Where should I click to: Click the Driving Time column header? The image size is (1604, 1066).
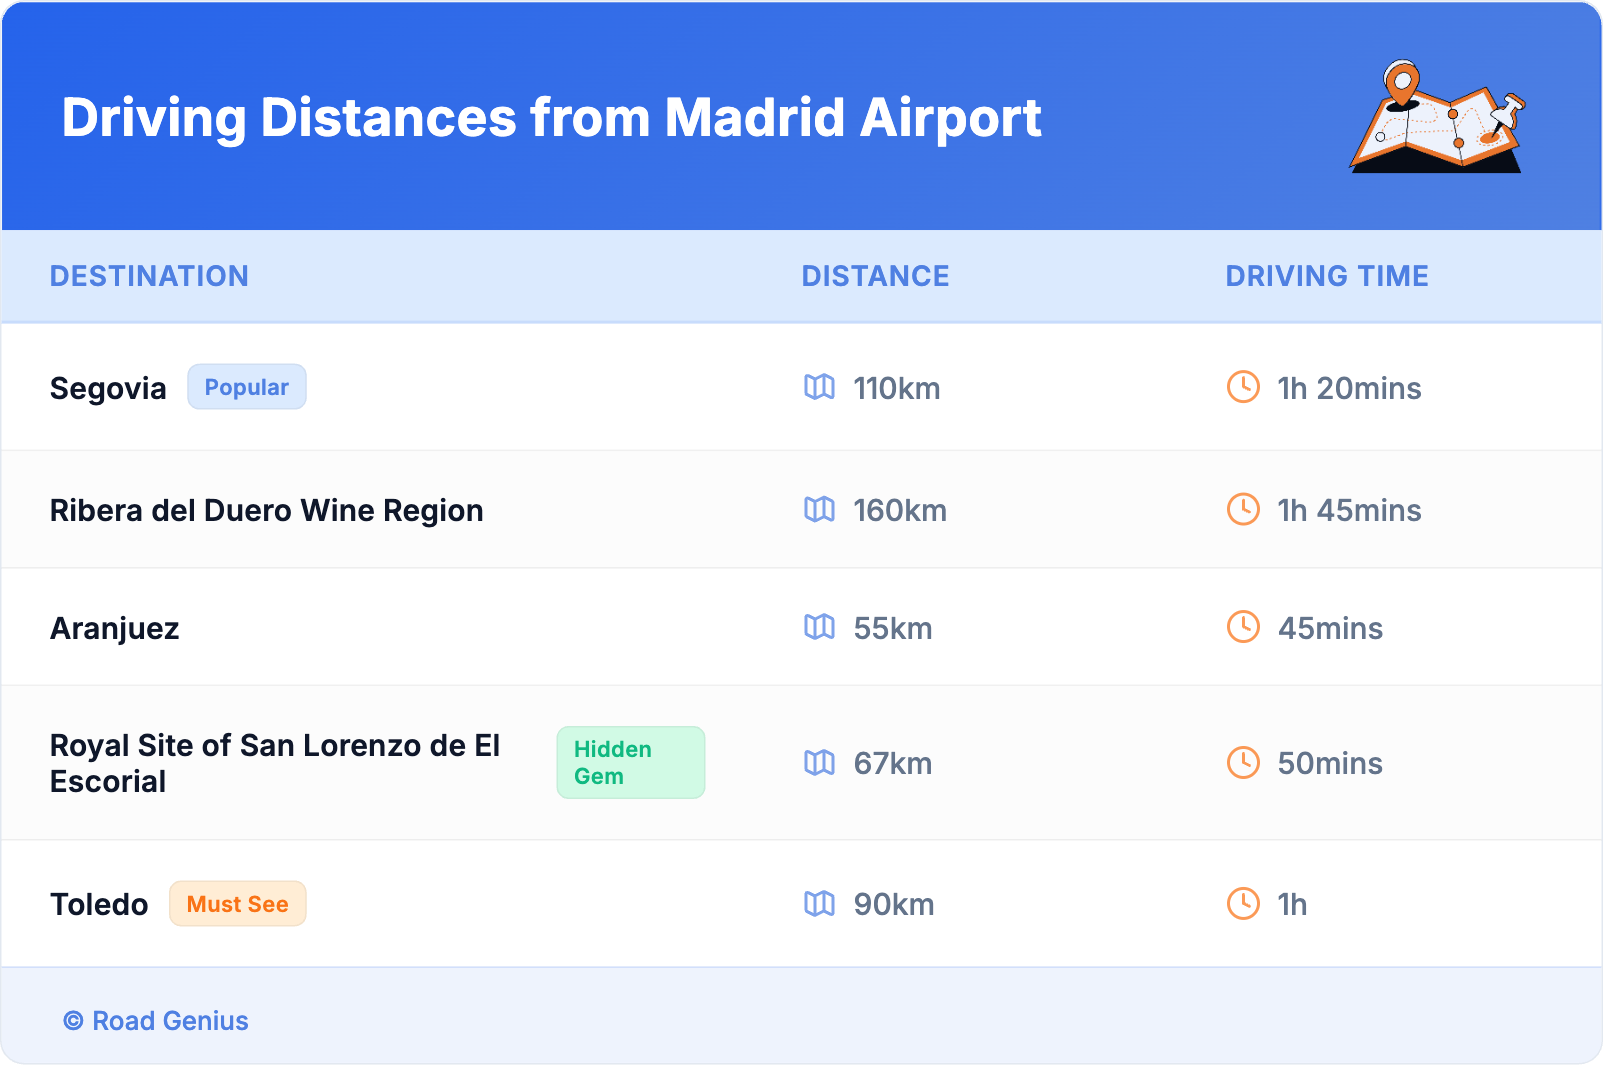pyautogui.click(x=1327, y=276)
